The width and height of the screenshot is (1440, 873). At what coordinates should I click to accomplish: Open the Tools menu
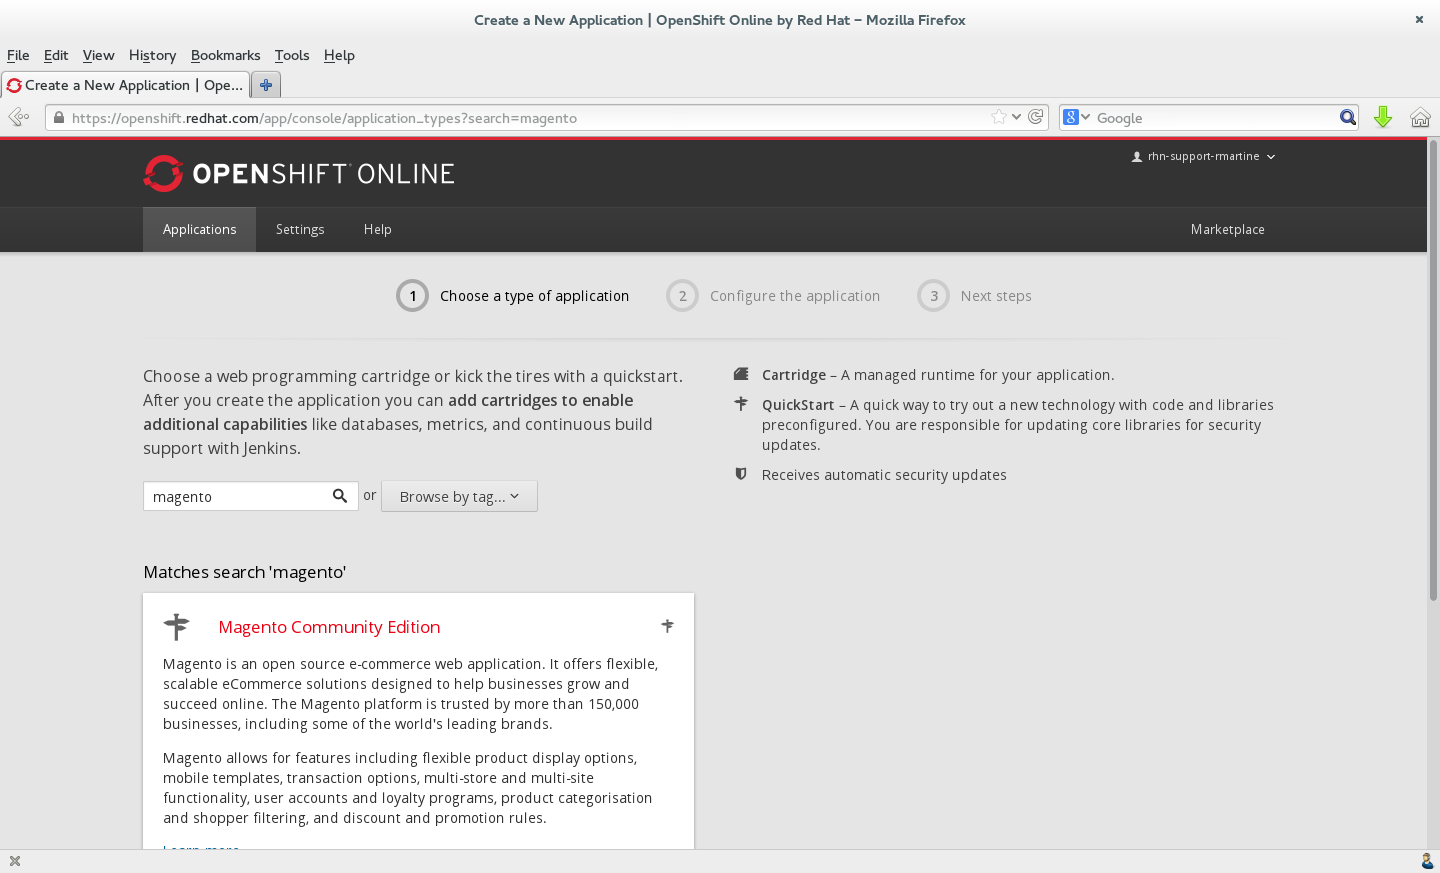(x=292, y=55)
